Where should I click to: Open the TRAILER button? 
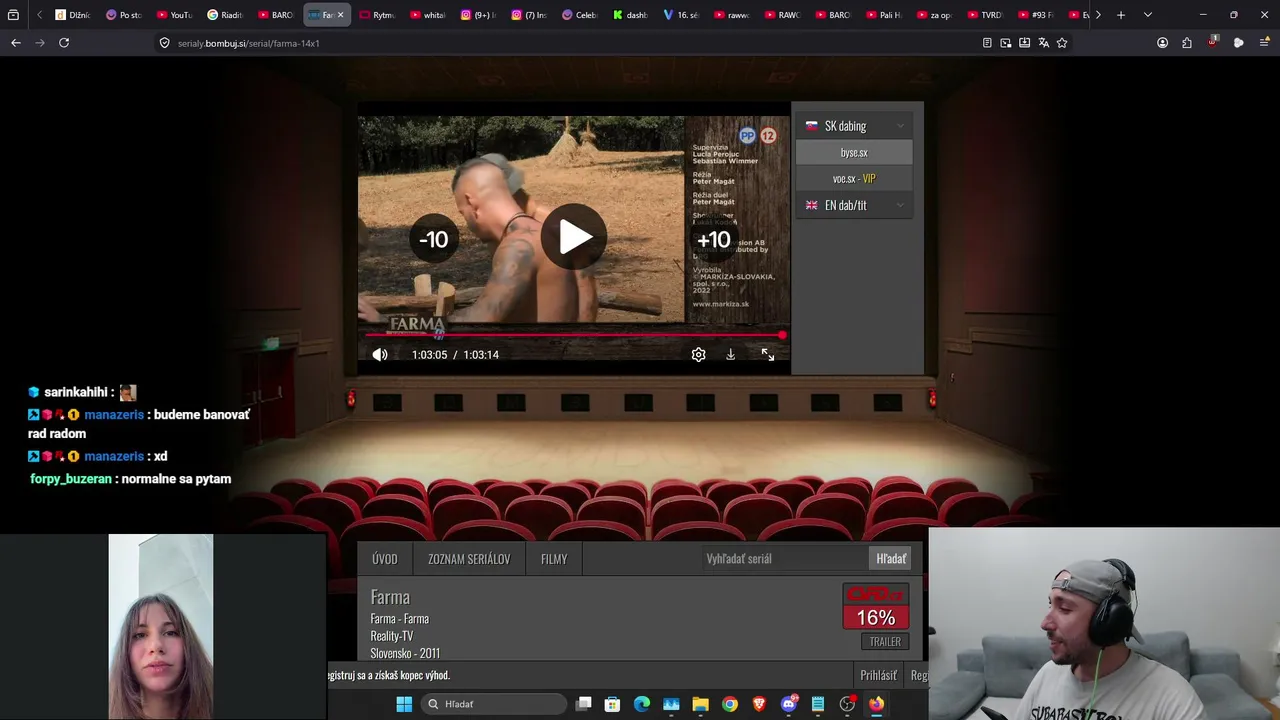point(885,642)
